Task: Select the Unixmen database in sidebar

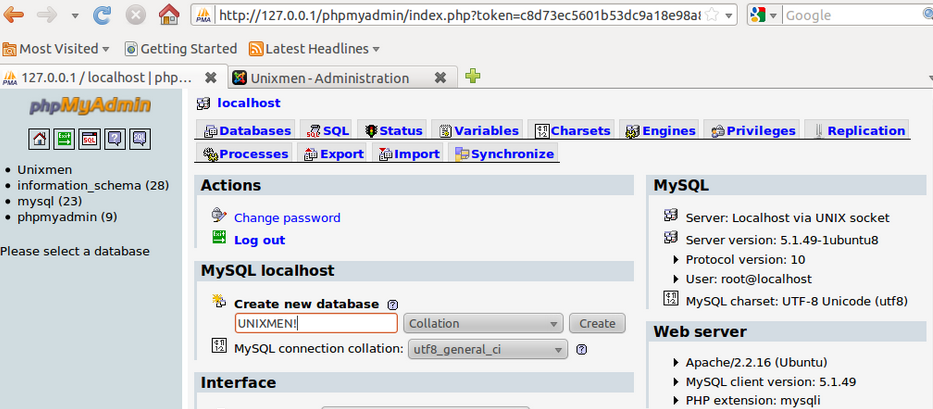Action: click(x=45, y=170)
